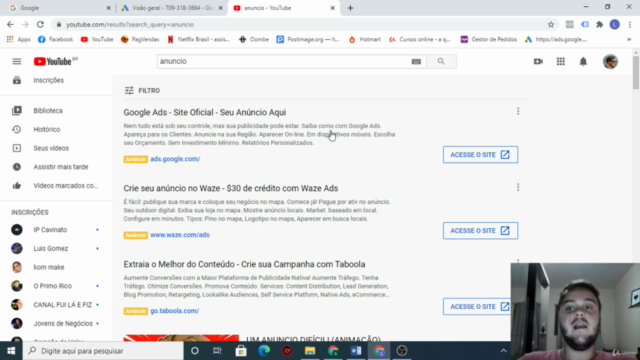Click the search magnifier button
Viewport: 640px width, 360px height.
[441, 61]
